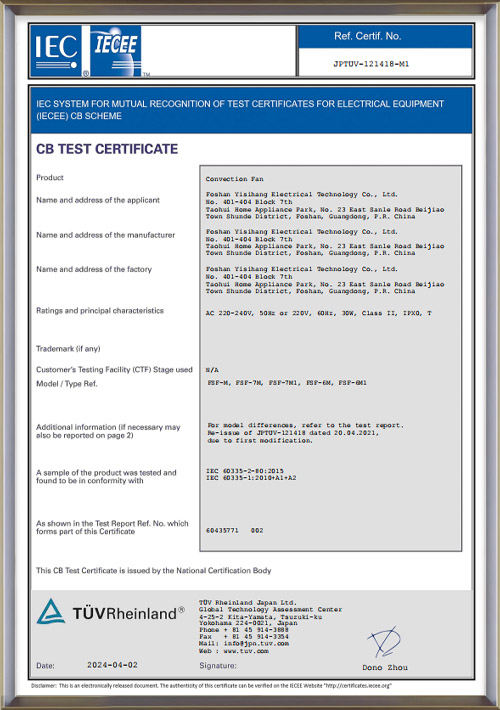This screenshot has width=500, height=710.
Task: Select 'TÜV Rheinland Japan Ltd.' issuer name
Action: (x=248, y=603)
